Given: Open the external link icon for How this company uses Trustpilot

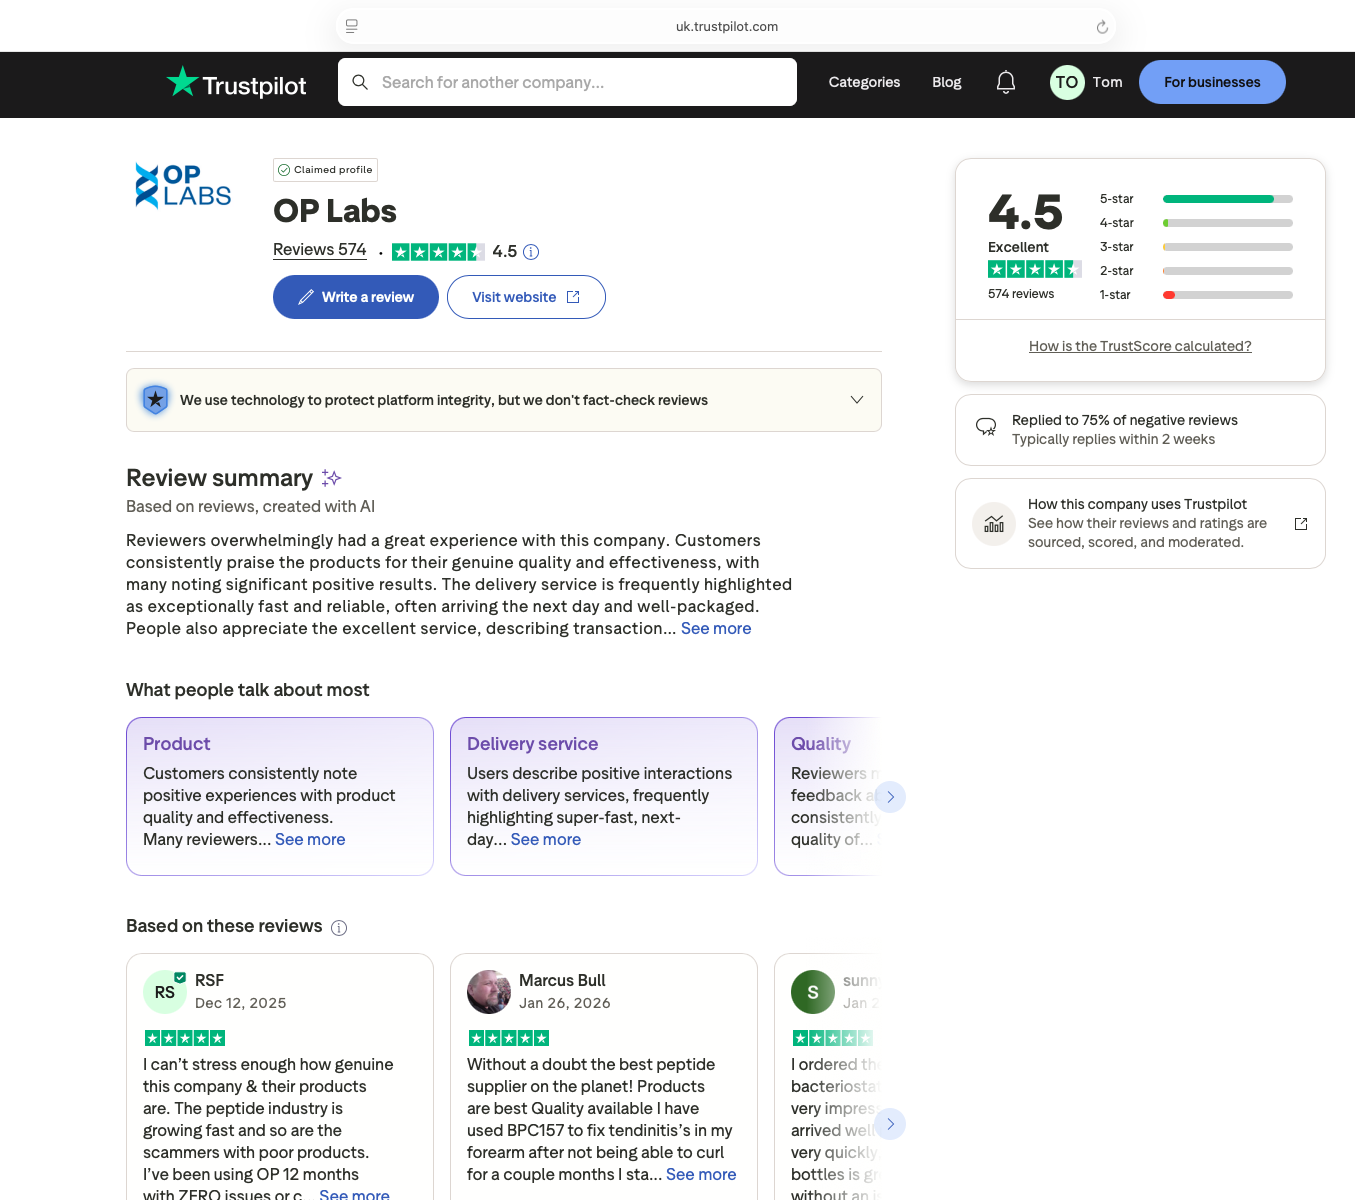Looking at the screenshot, I should click(x=1301, y=524).
